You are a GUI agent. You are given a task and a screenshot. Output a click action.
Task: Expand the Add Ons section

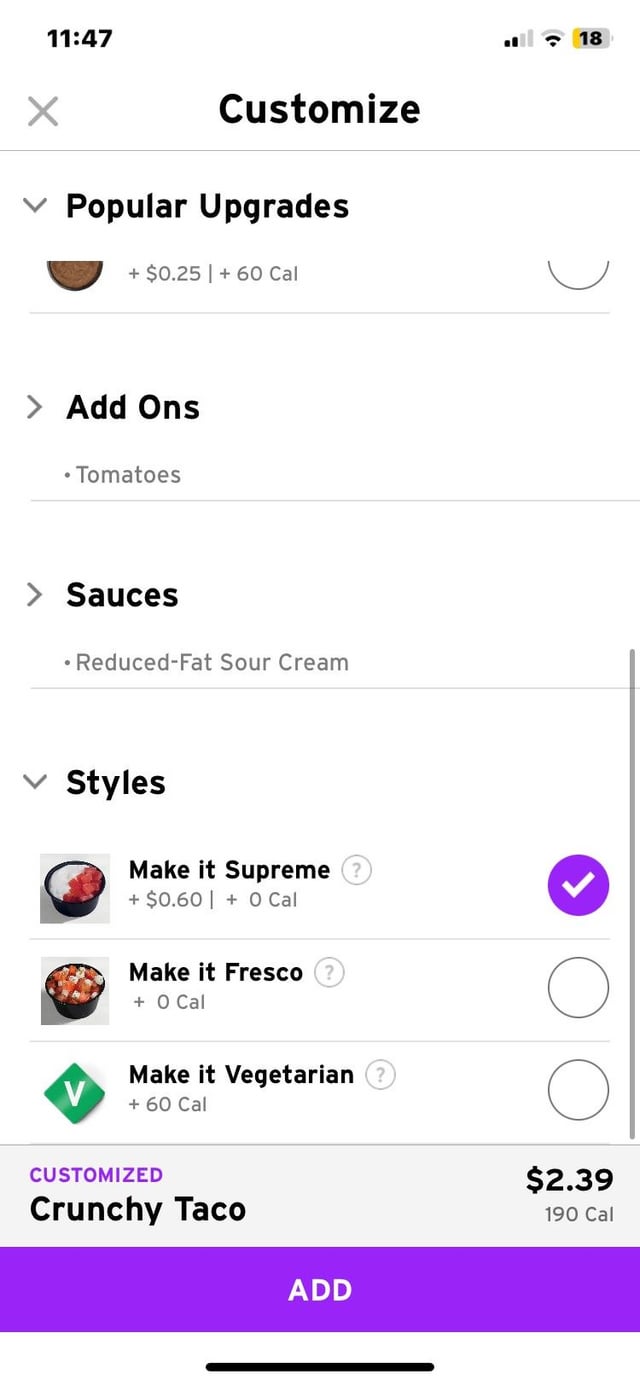(35, 407)
